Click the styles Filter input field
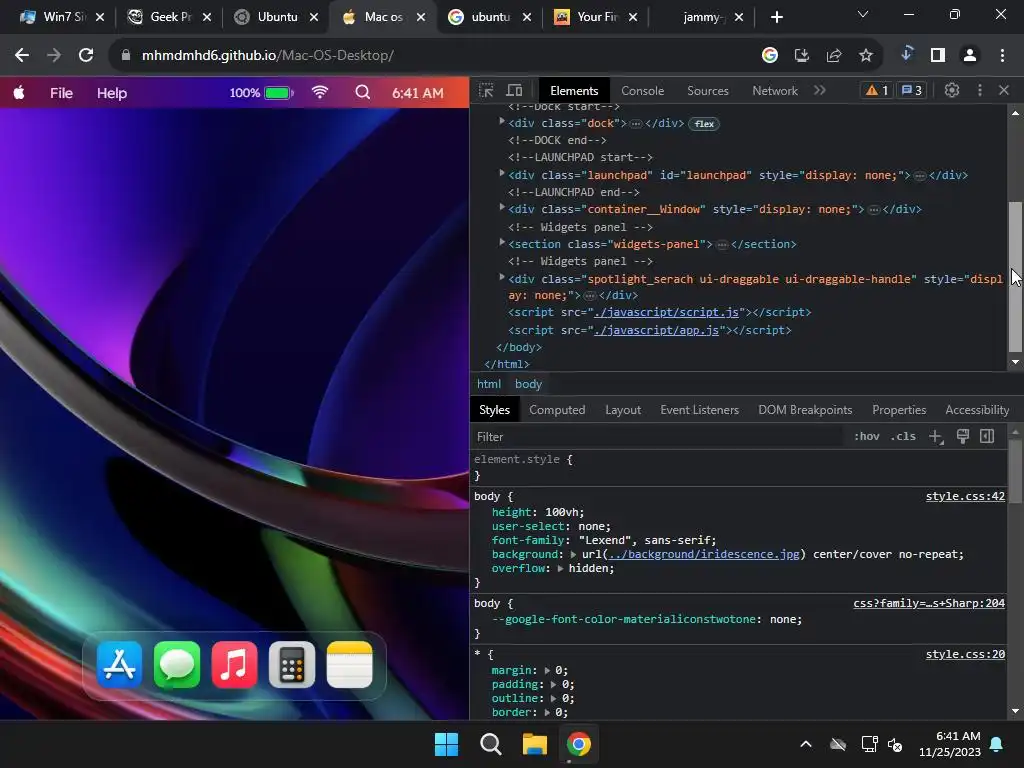This screenshot has width=1024, height=768. pos(660,437)
